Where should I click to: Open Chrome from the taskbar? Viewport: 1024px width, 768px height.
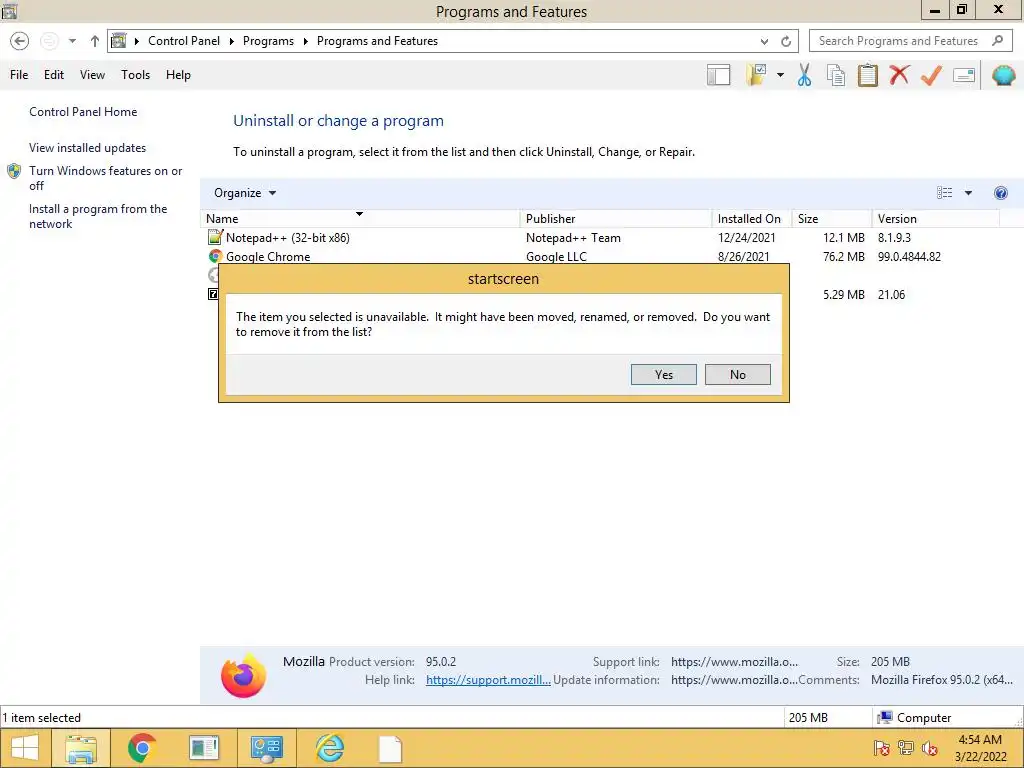pos(142,748)
